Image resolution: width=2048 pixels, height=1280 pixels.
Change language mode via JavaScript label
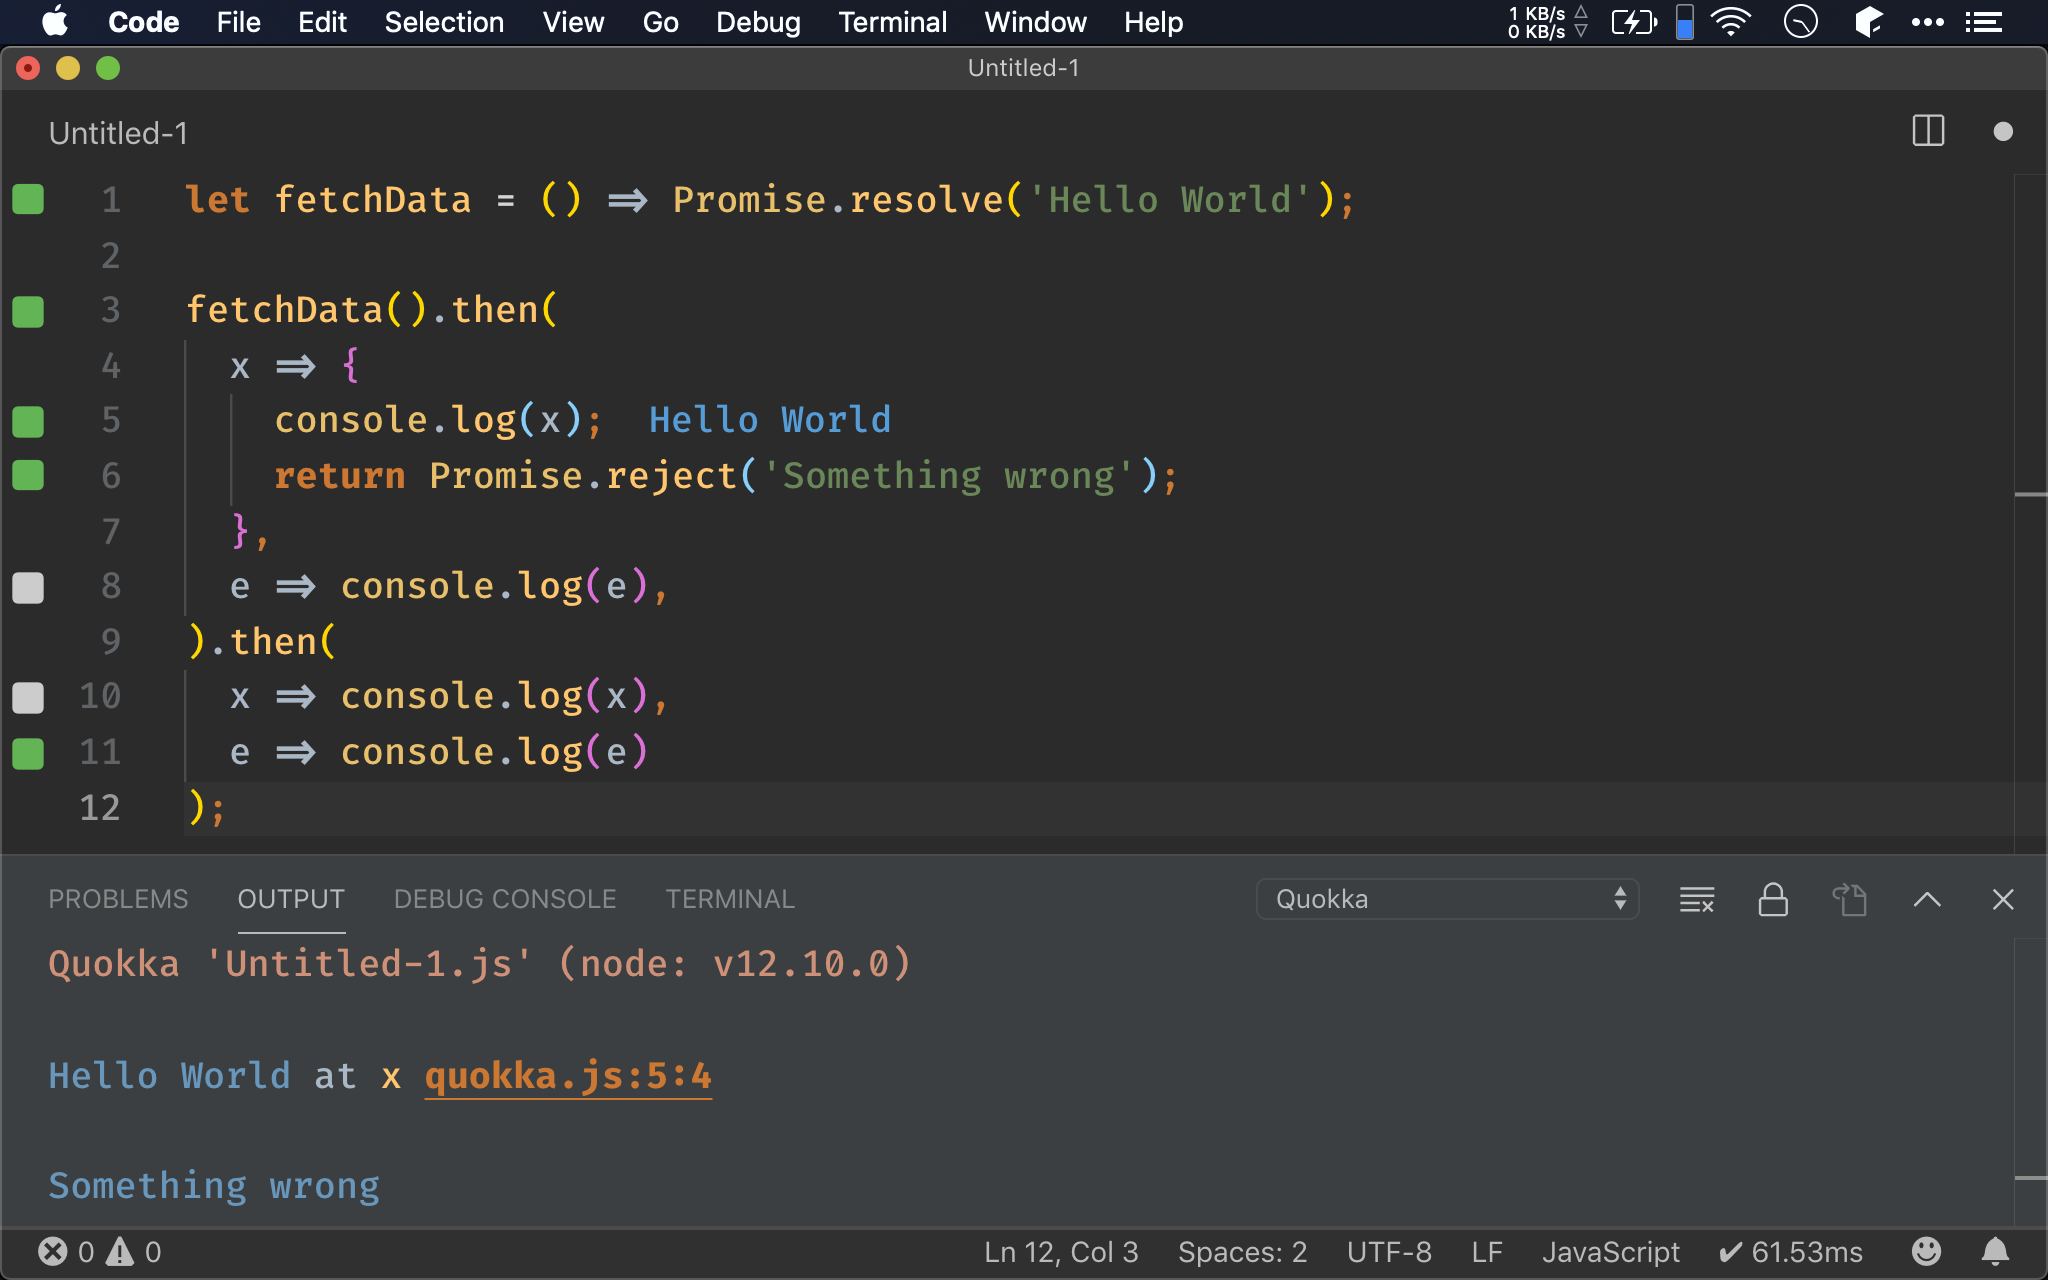tap(1610, 1251)
